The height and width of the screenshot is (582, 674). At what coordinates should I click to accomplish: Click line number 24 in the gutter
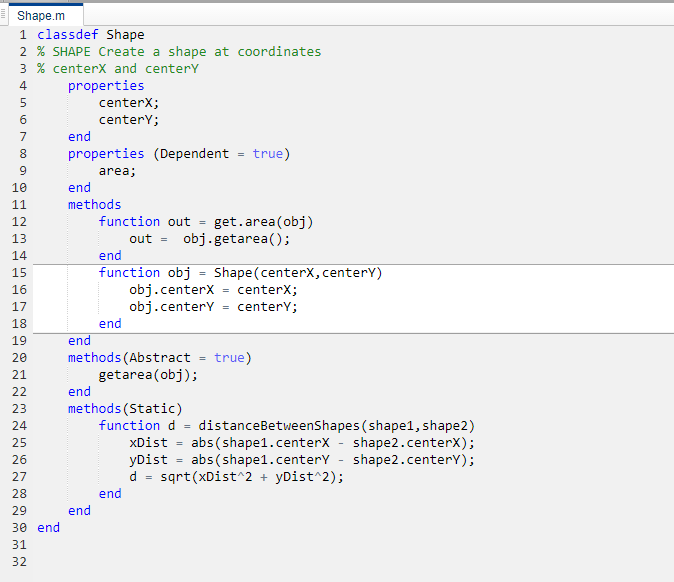point(19,426)
